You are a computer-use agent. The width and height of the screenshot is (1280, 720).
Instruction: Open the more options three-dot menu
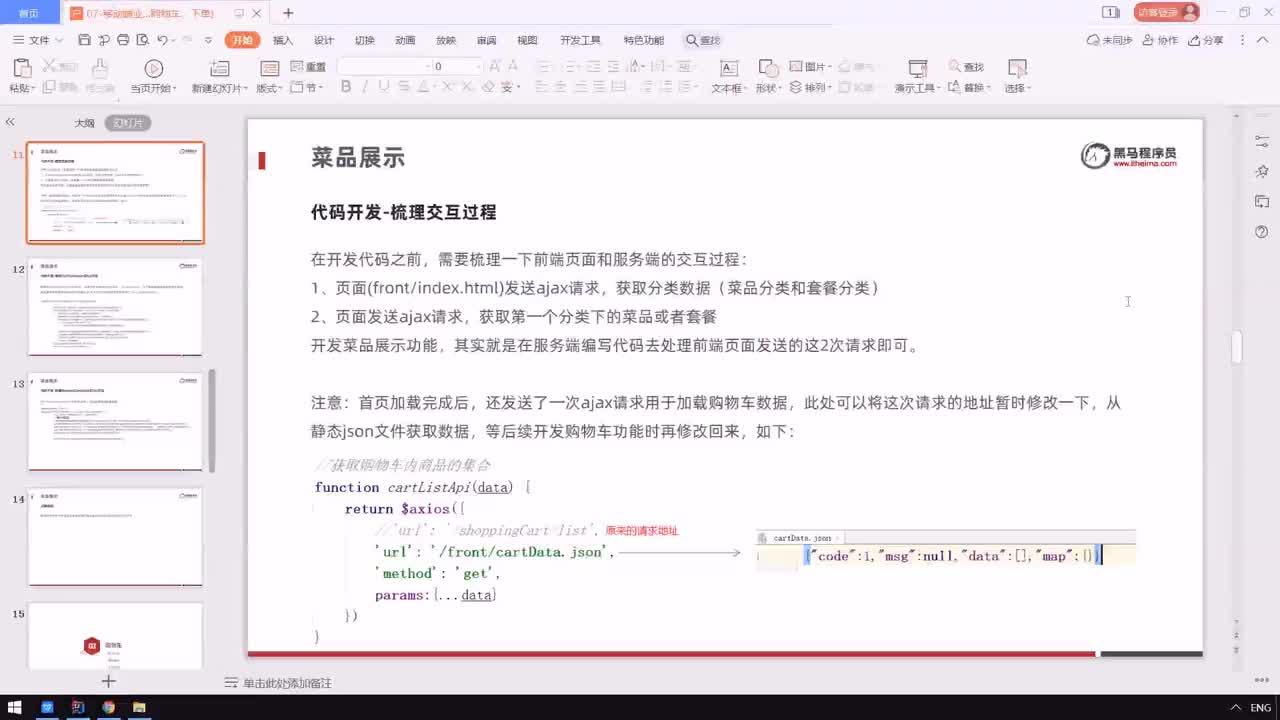pos(1244,40)
